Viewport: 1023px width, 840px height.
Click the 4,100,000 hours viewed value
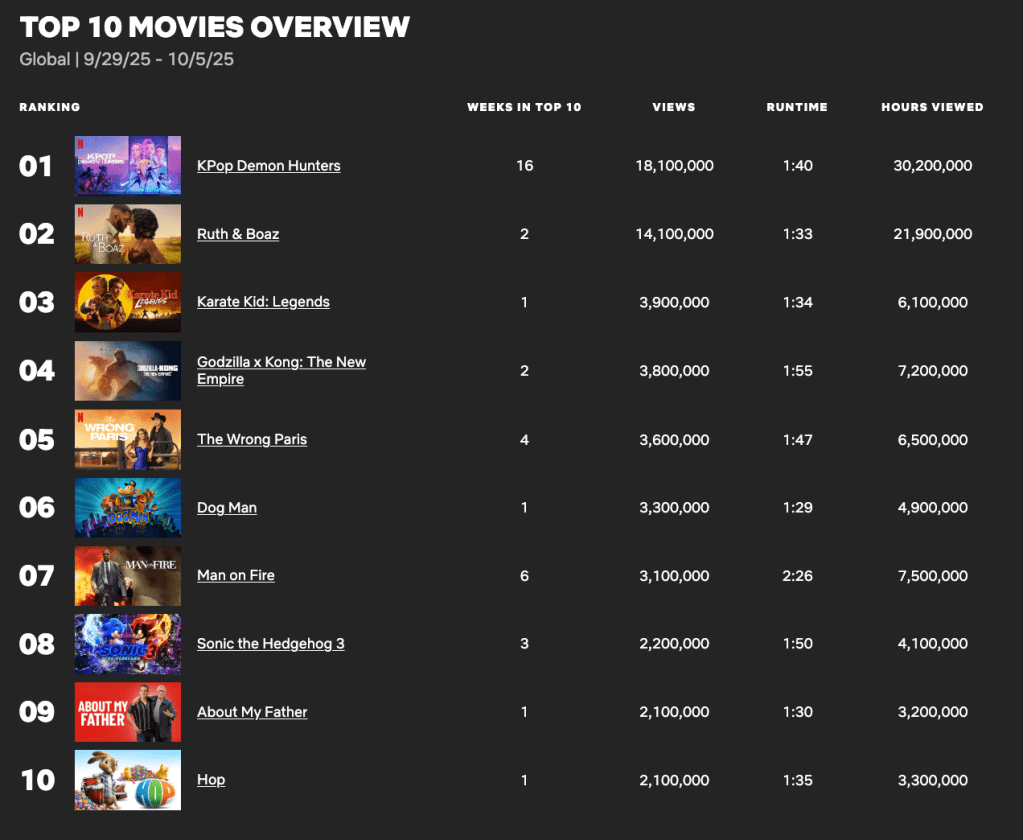pos(933,644)
